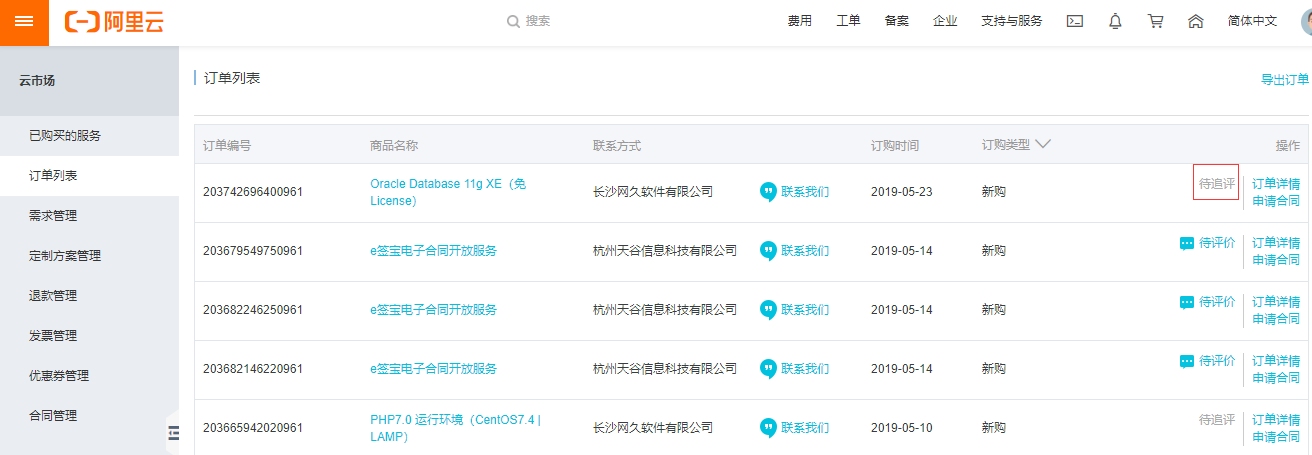This screenshot has width=1312, height=455.
Task: Click 联系我们 chat icon for order 203742696400961
Action: (x=768, y=192)
